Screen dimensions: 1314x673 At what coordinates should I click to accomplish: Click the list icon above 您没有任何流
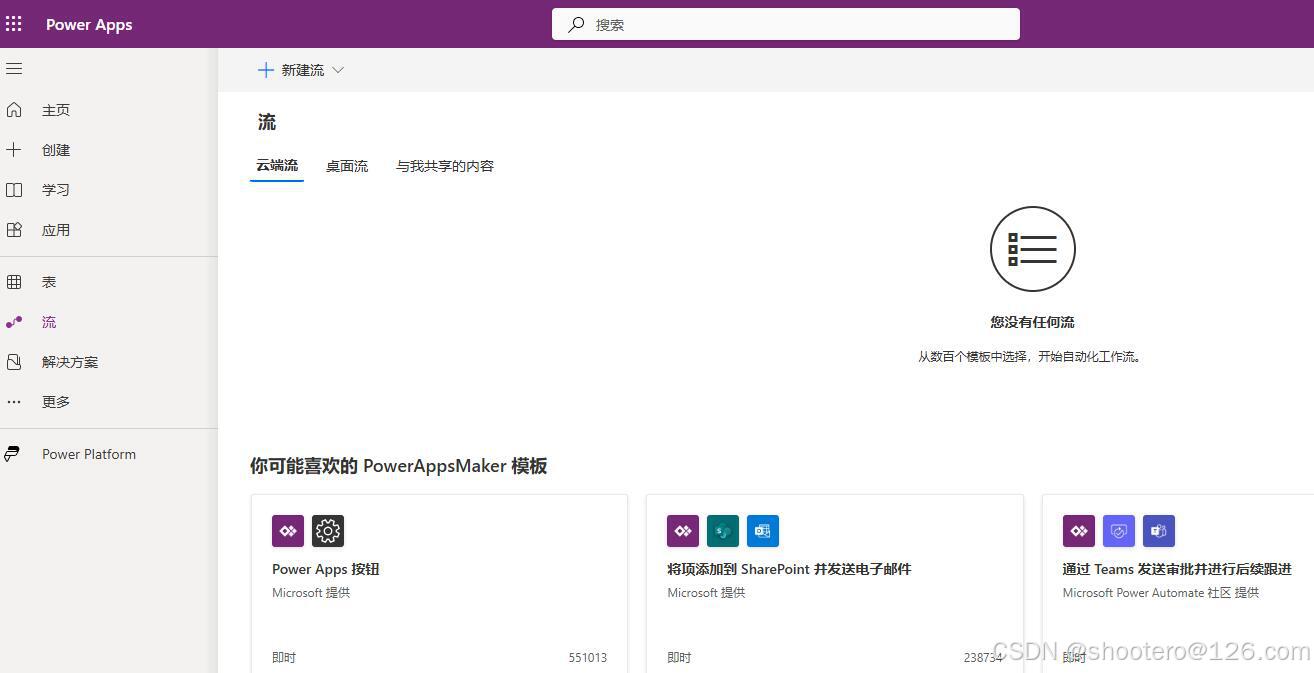[1033, 249]
